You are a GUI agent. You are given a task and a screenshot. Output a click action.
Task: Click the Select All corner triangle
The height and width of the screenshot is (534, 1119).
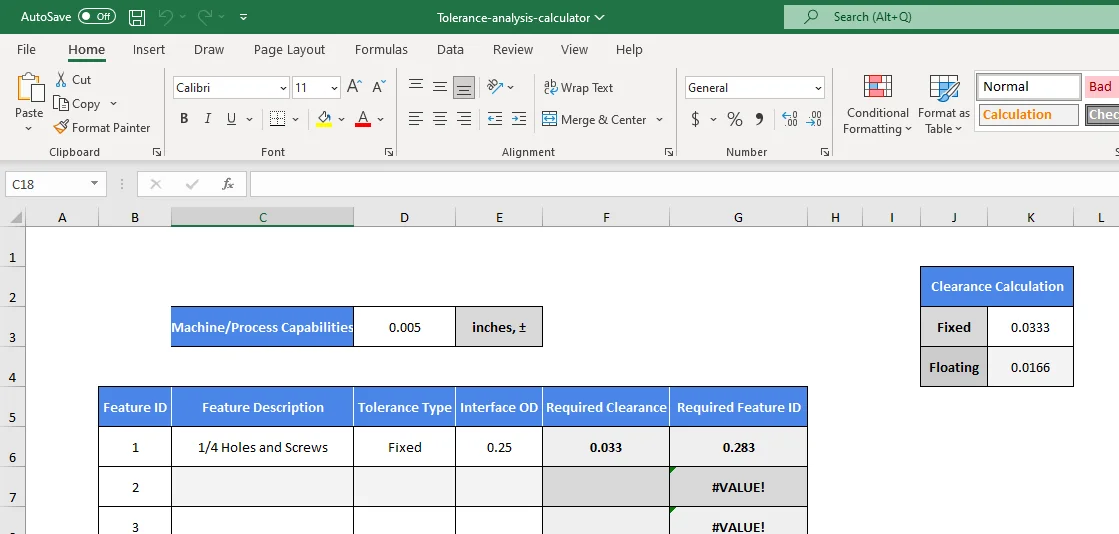[x=14, y=217]
